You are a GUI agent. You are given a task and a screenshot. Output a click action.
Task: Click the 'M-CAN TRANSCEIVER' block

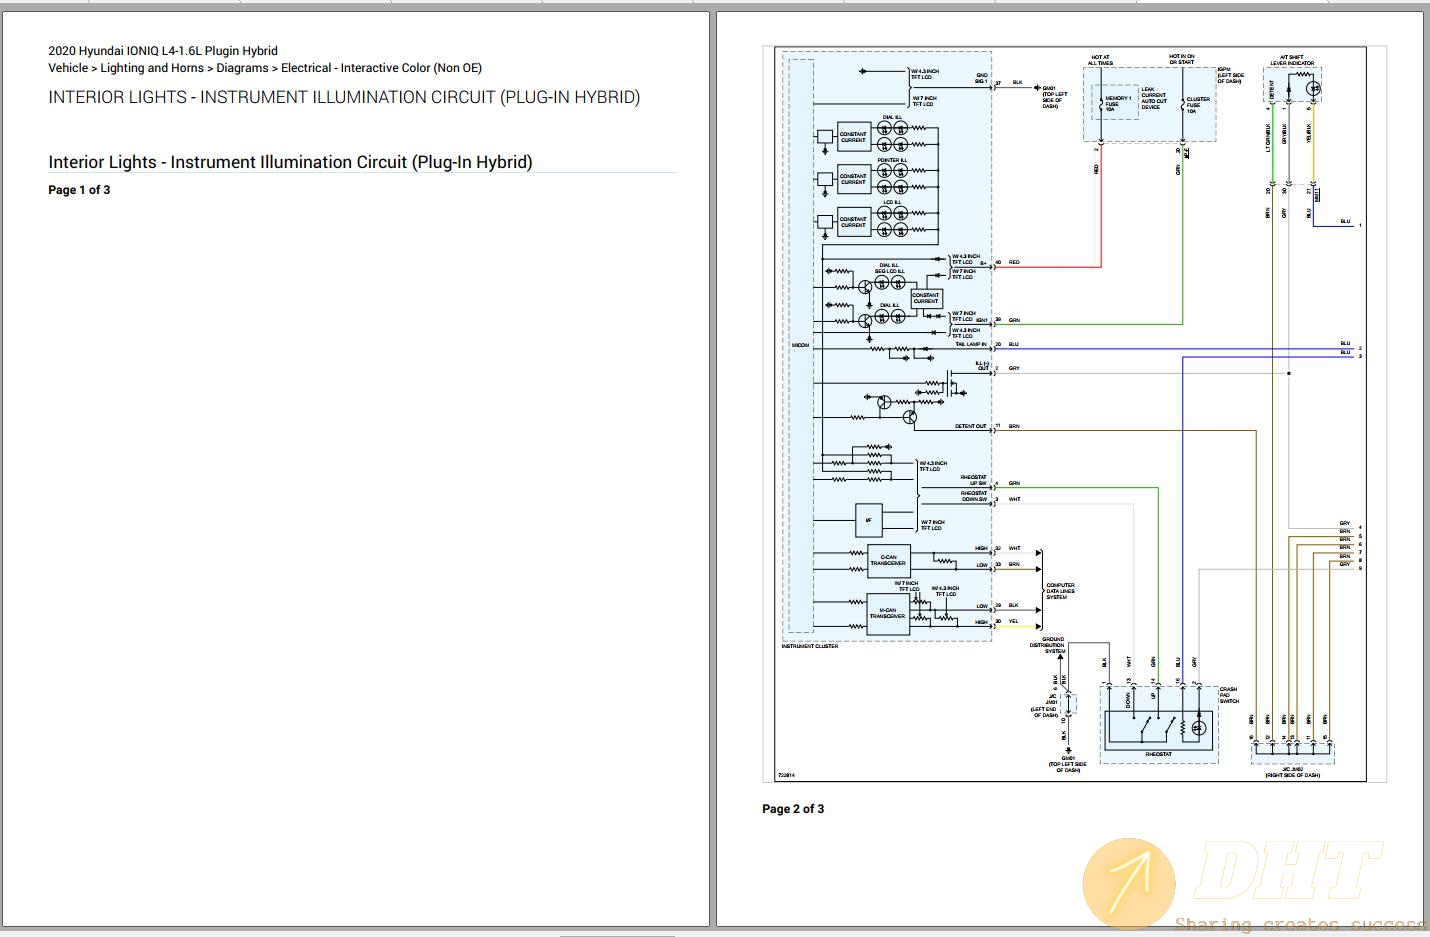[x=888, y=613]
